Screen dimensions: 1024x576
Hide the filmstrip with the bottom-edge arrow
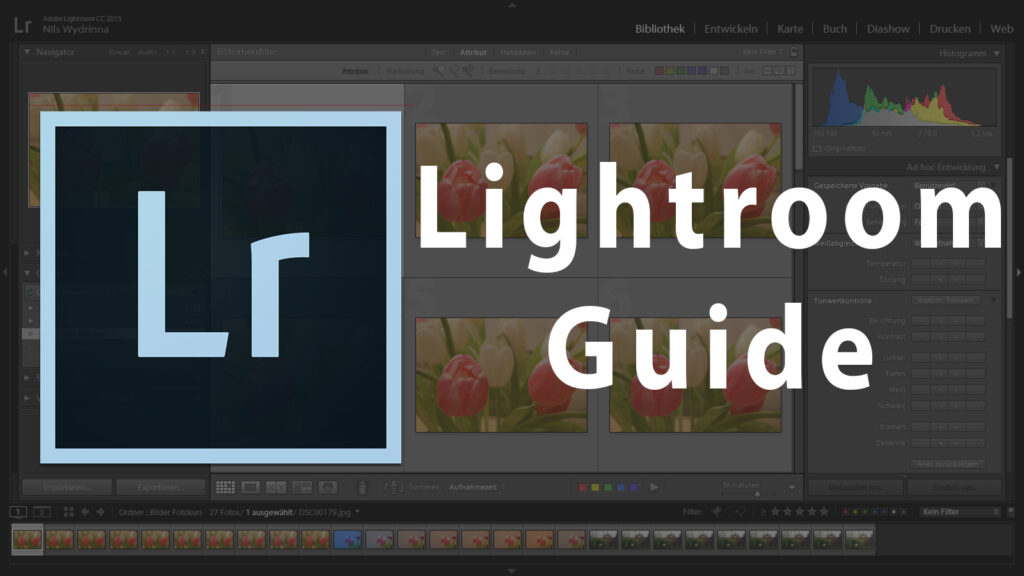pyautogui.click(x=512, y=571)
